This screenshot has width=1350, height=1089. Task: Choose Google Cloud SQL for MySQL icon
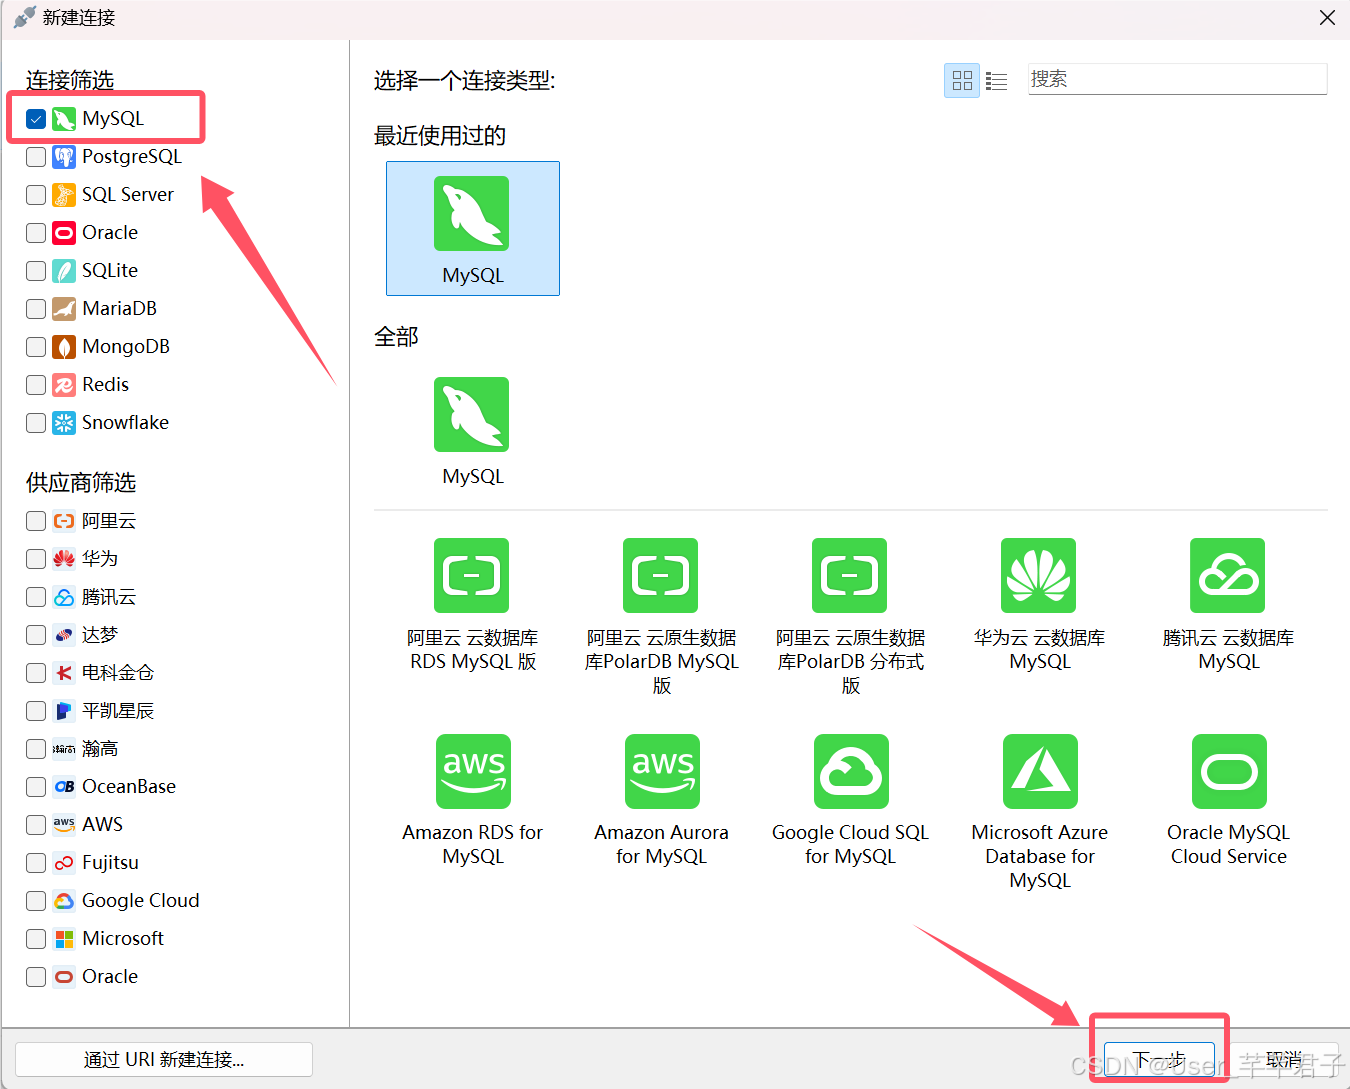point(851,771)
